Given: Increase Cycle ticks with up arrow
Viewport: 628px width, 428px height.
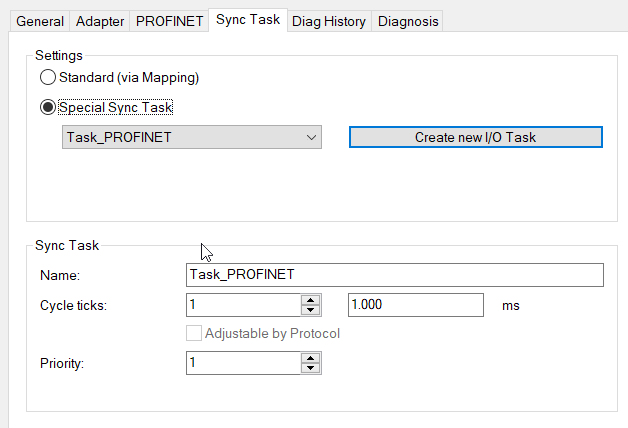Looking at the screenshot, I should click(311, 299).
